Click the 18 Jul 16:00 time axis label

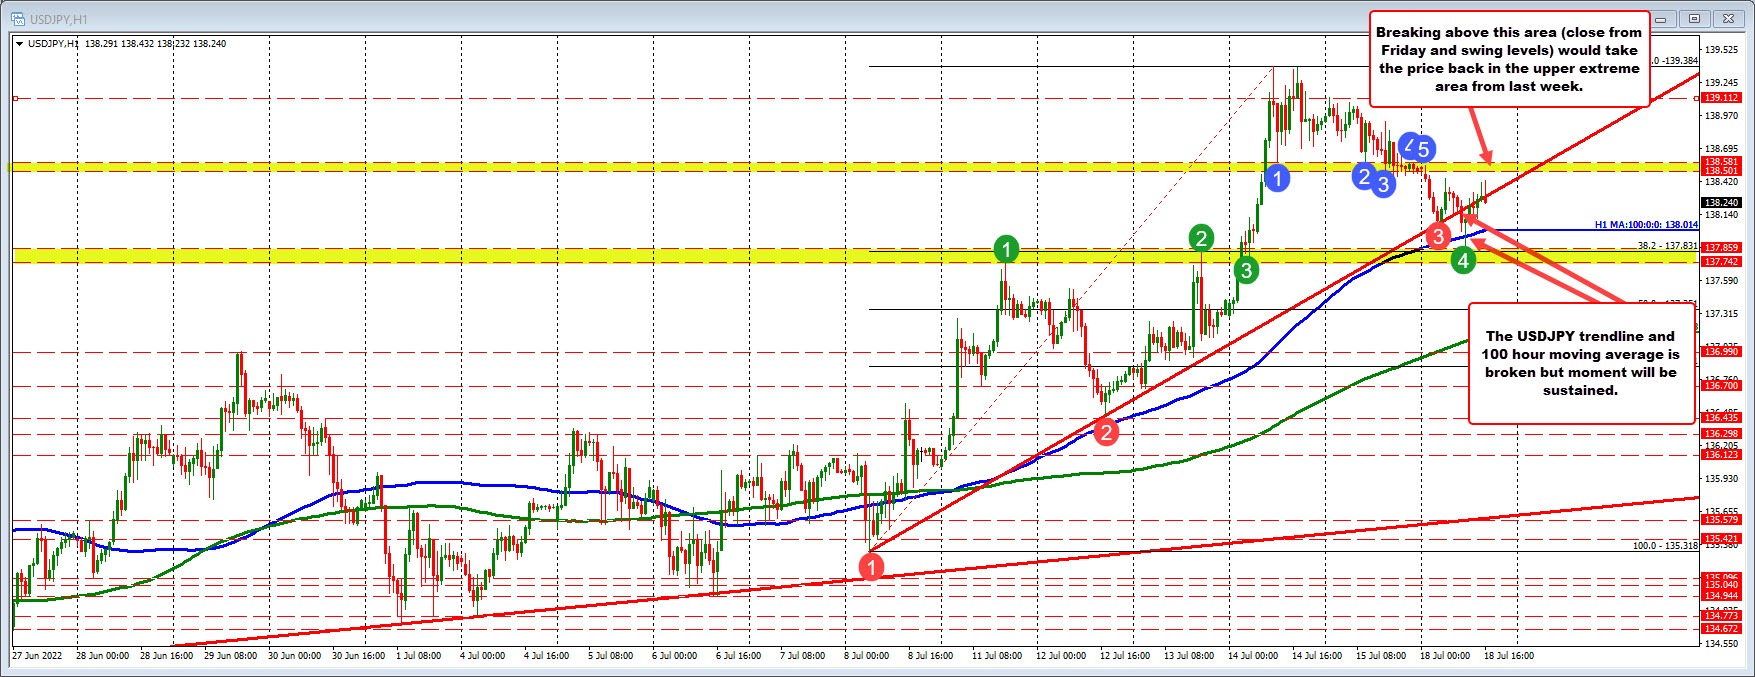pyautogui.click(x=1509, y=656)
